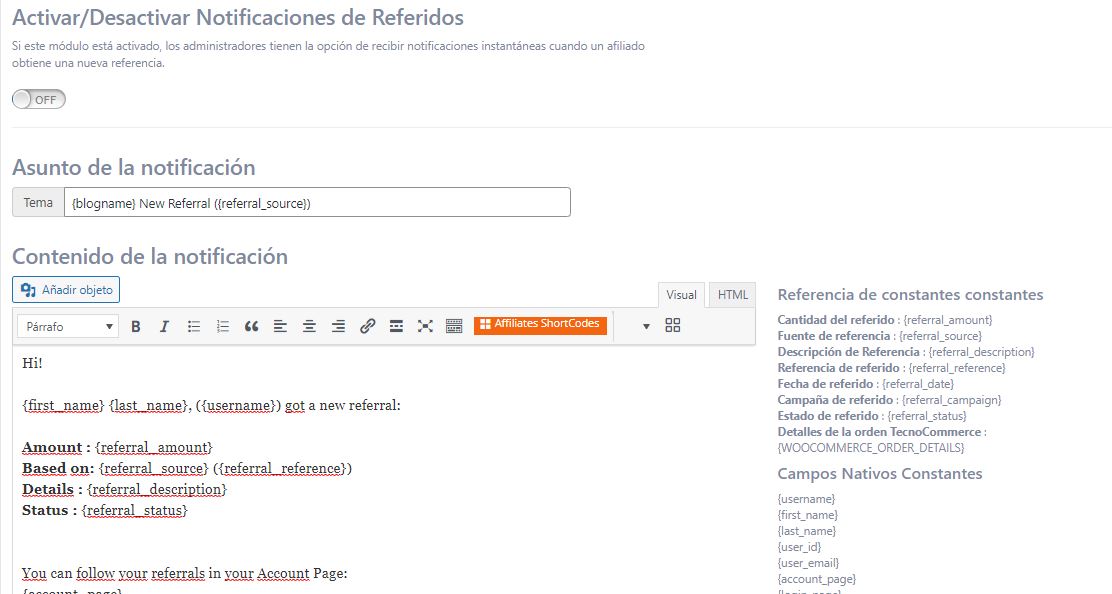Add a blockquote to the content
Viewport: 1112px width, 594px height.
tap(251, 326)
